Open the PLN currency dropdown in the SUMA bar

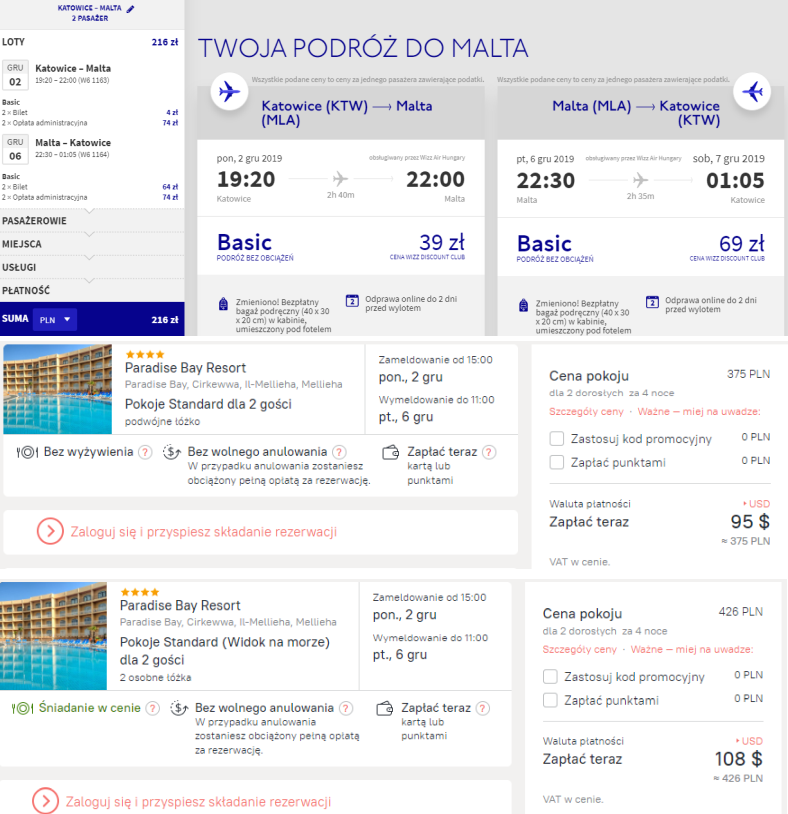pyautogui.click(x=55, y=320)
